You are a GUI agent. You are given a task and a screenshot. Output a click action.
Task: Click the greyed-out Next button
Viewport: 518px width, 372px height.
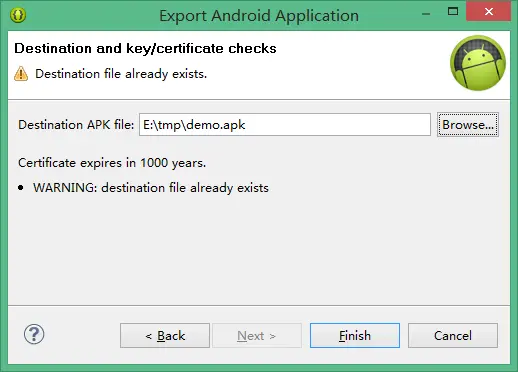coord(257,335)
